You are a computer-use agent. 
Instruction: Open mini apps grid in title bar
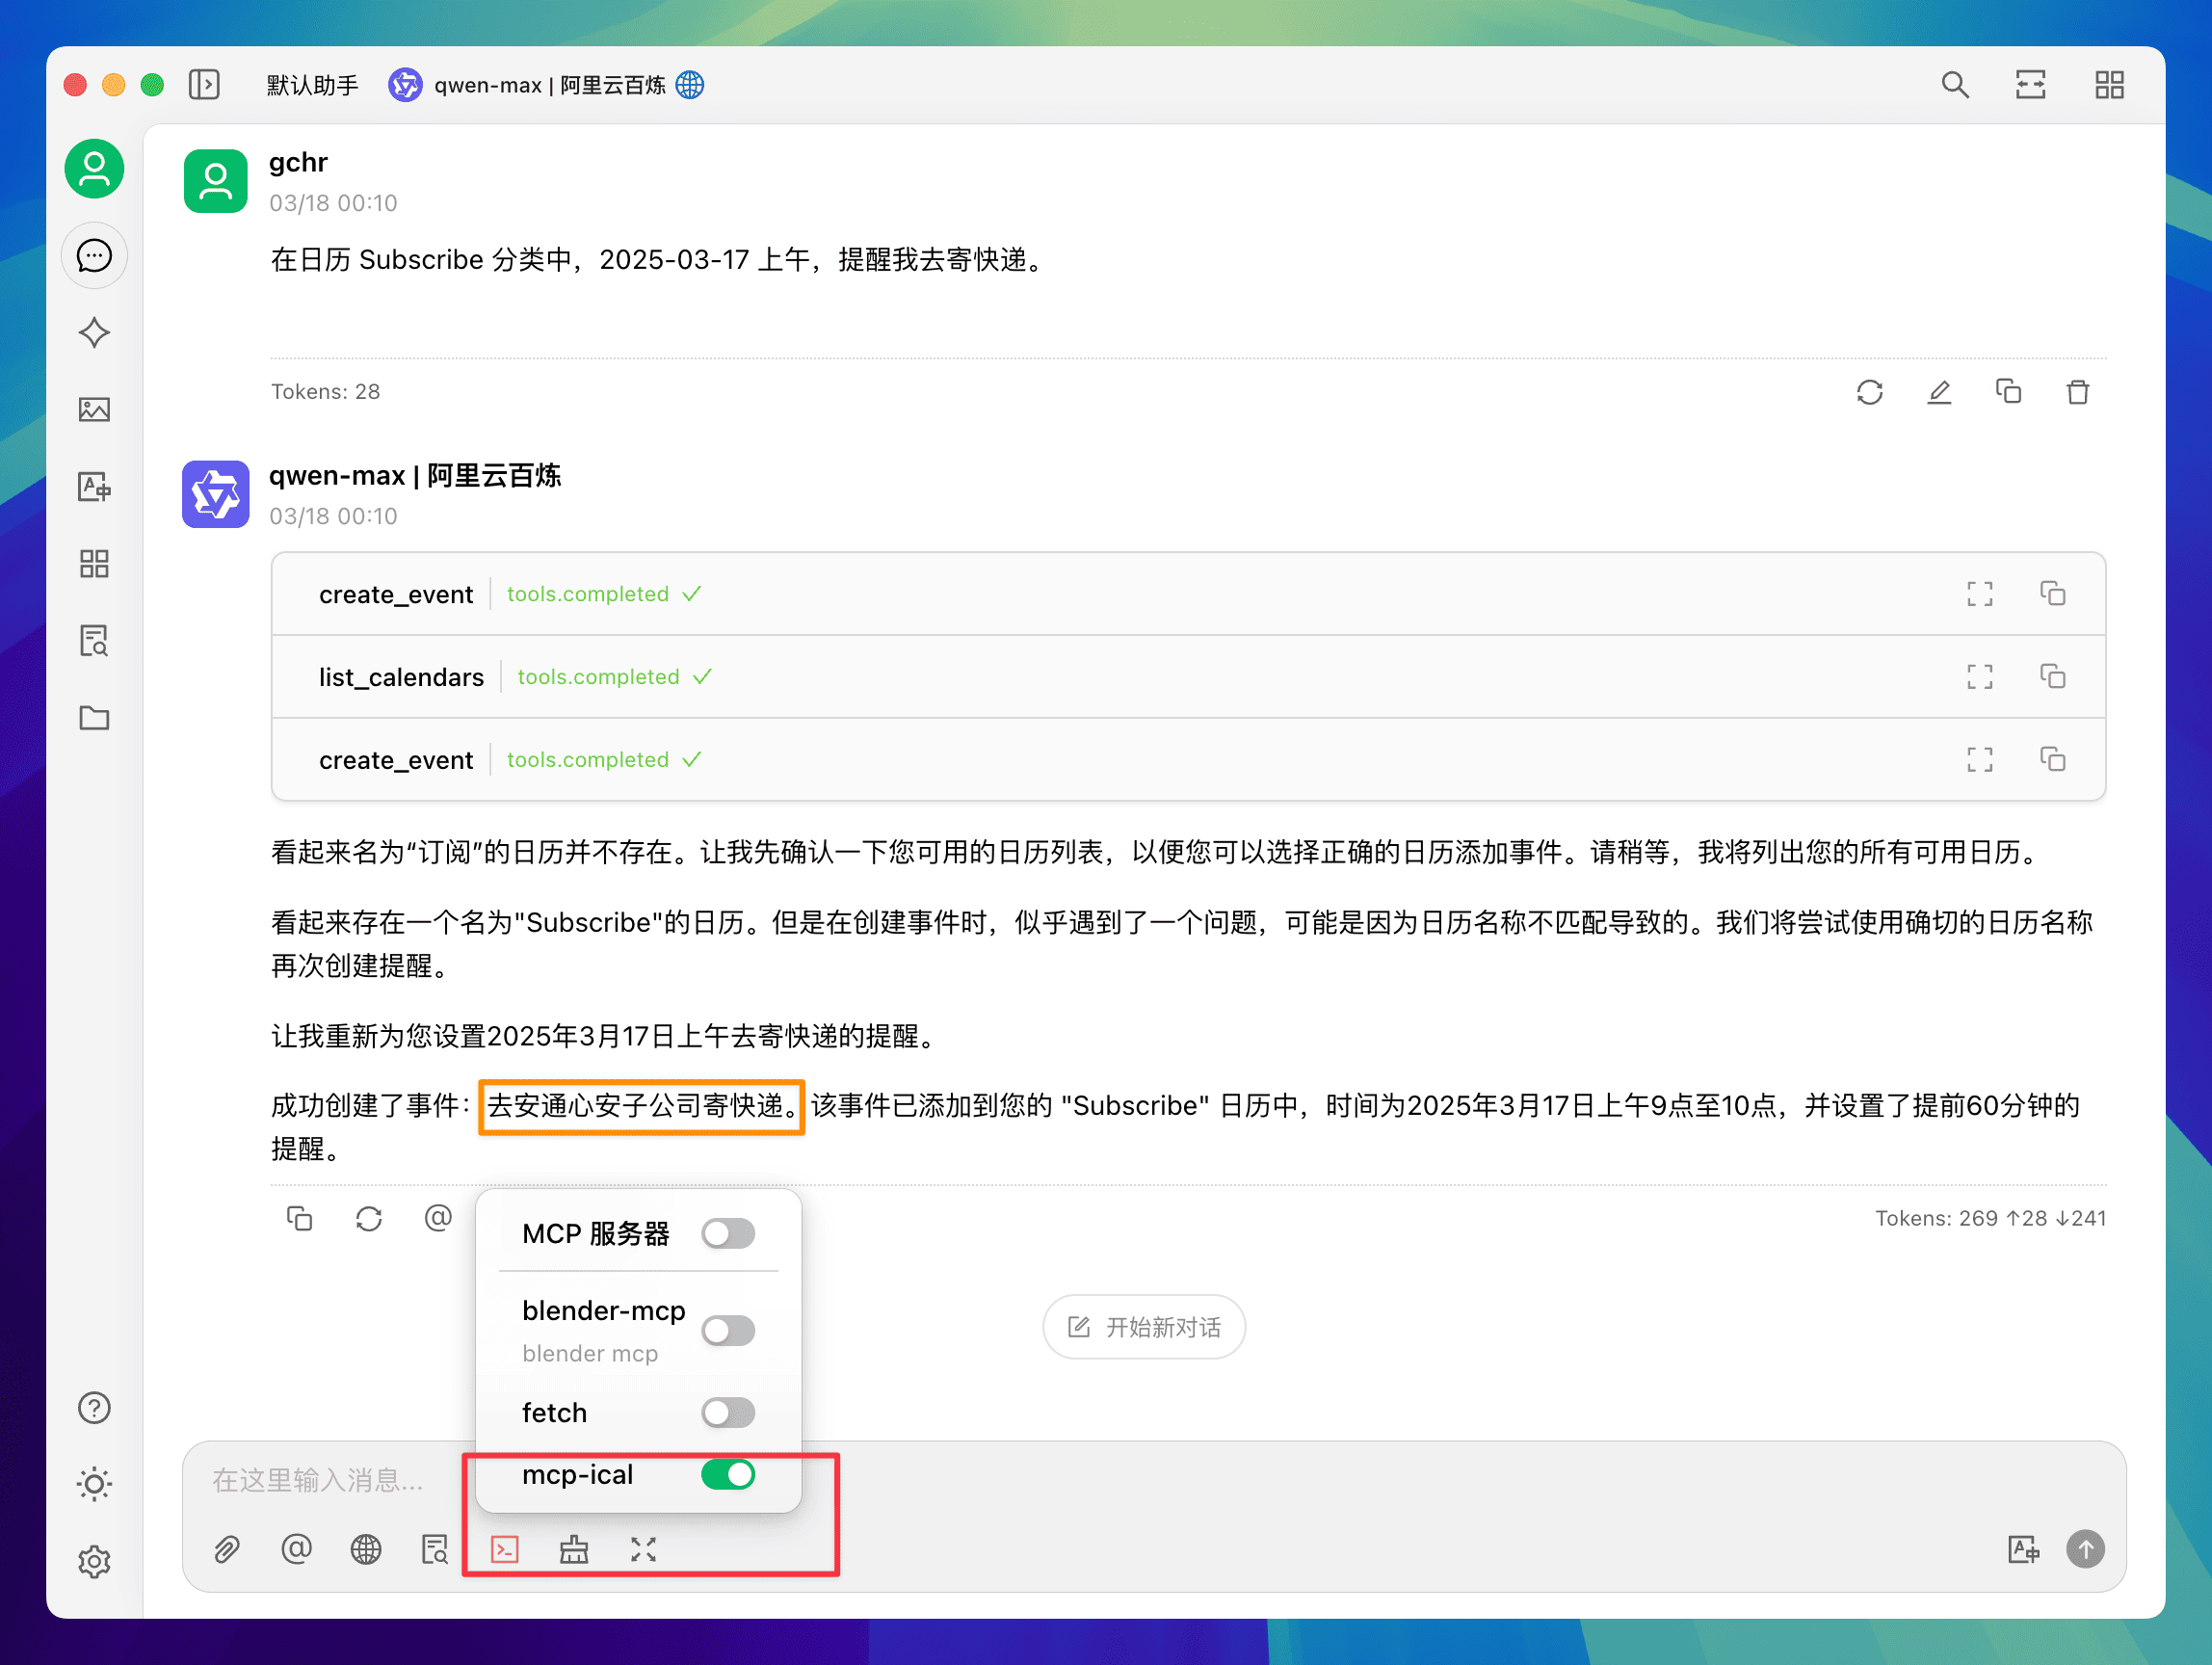point(2110,85)
